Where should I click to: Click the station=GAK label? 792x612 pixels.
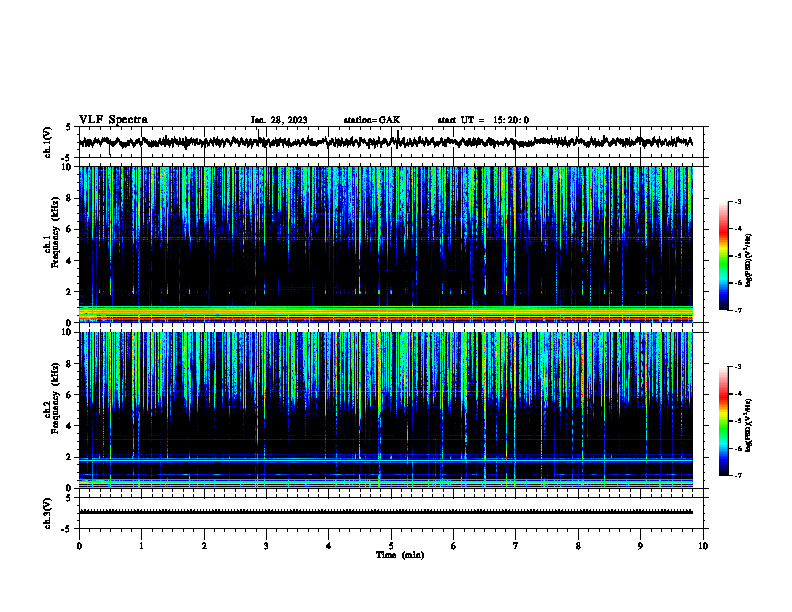pyautogui.click(x=372, y=120)
